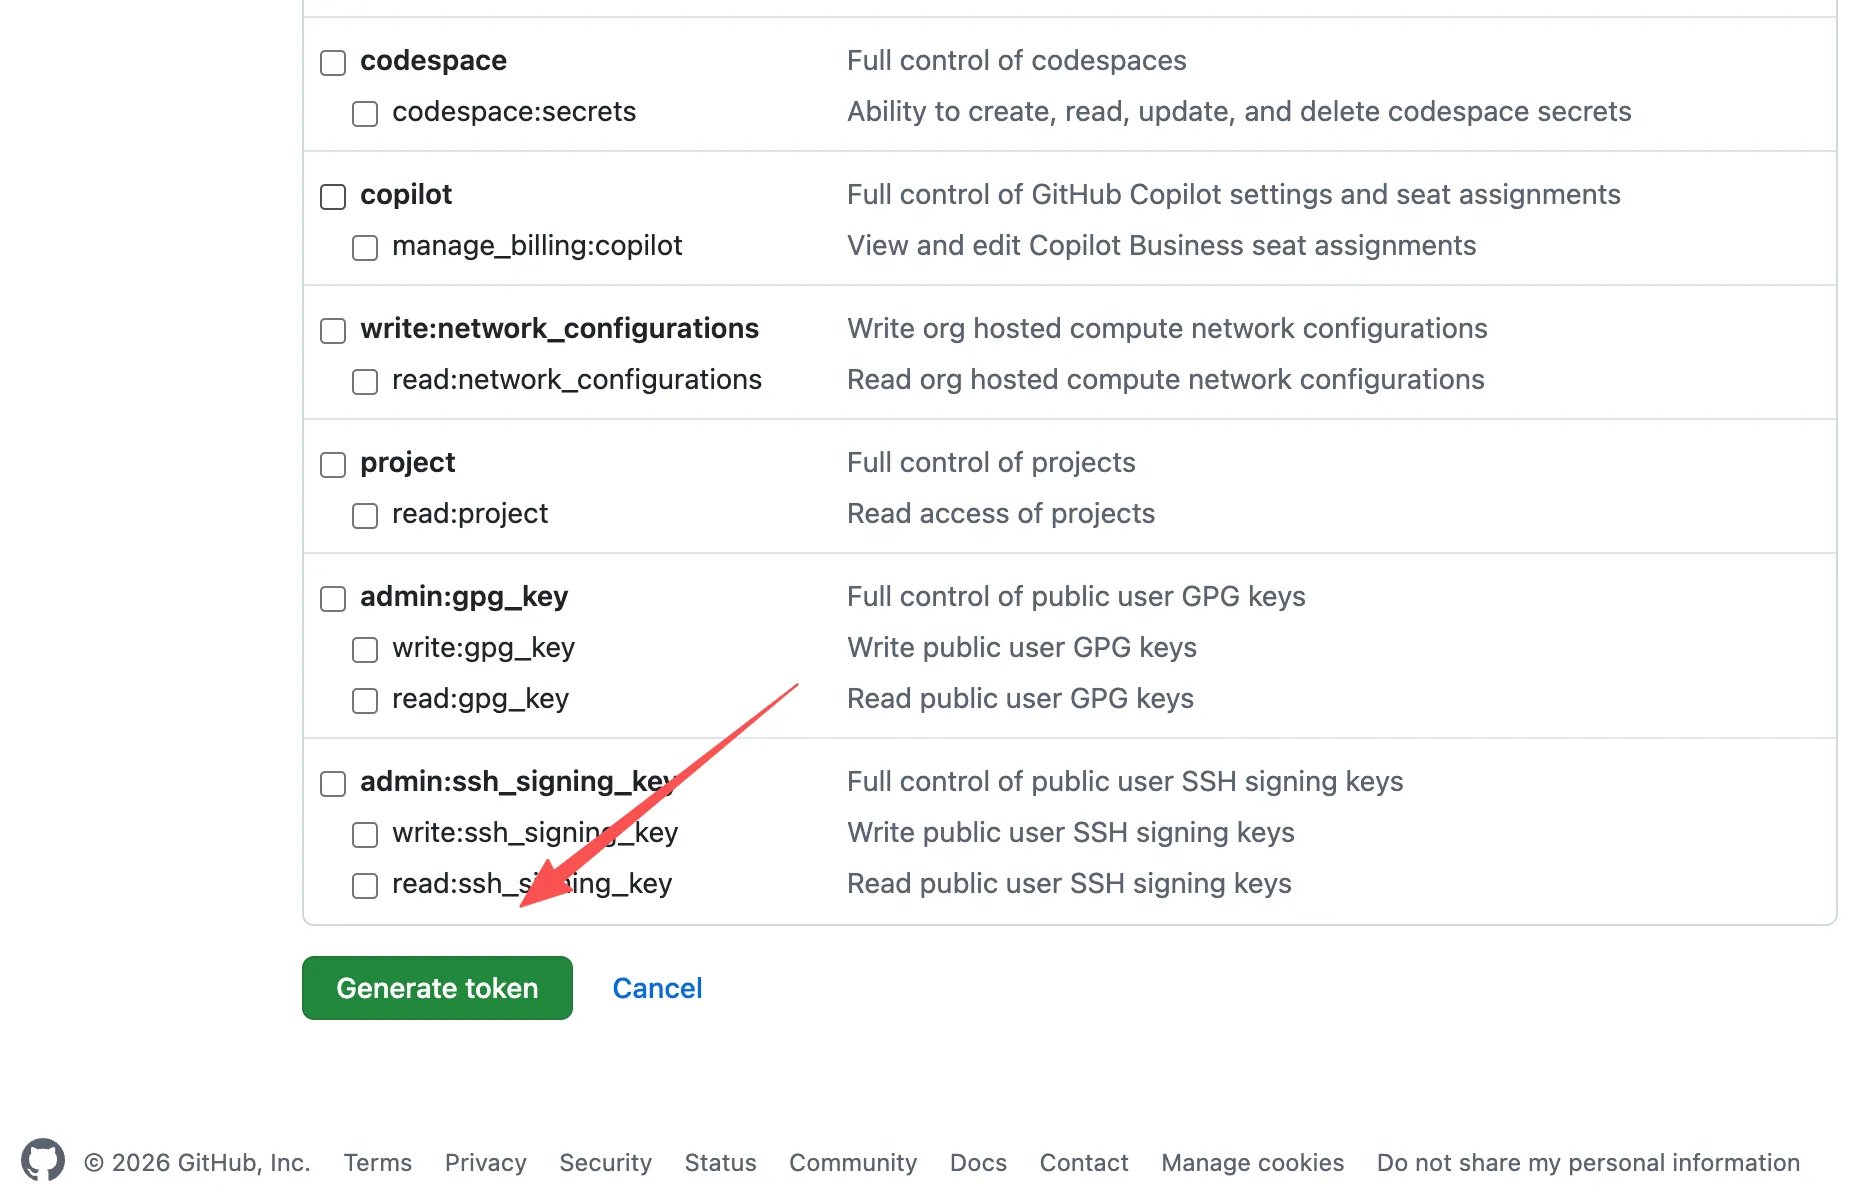Tick the copilot scope checkbox
This screenshot has width=1862, height=1204.
(333, 197)
